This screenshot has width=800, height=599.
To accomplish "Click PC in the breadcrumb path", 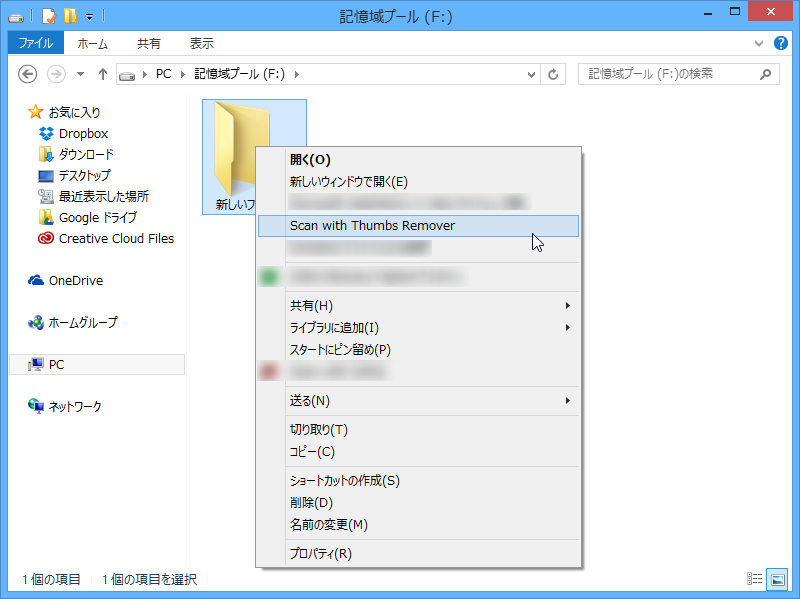I will tap(164, 73).
